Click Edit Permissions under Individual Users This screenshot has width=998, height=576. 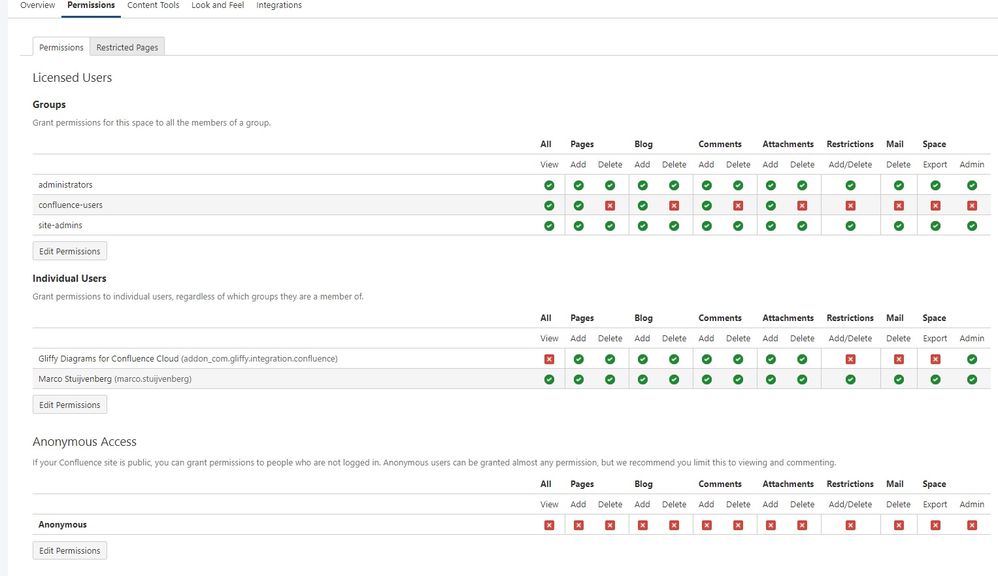tap(70, 405)
